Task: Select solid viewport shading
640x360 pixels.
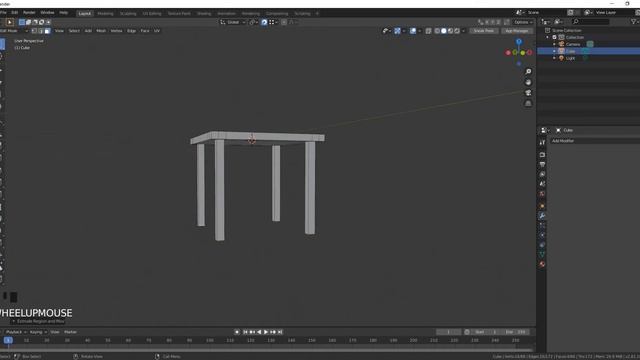Action: click(x=444, y=31)
